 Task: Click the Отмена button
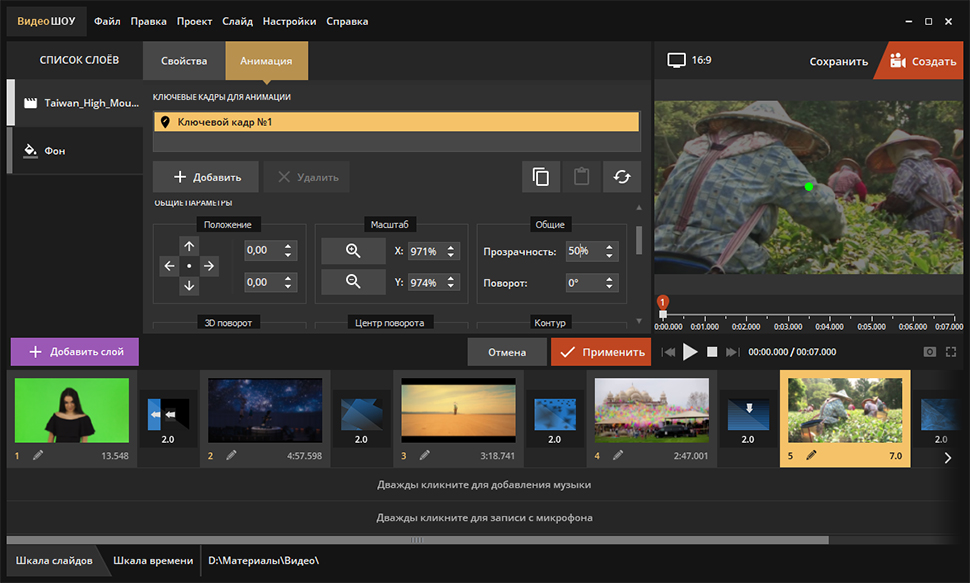(507, 352)
